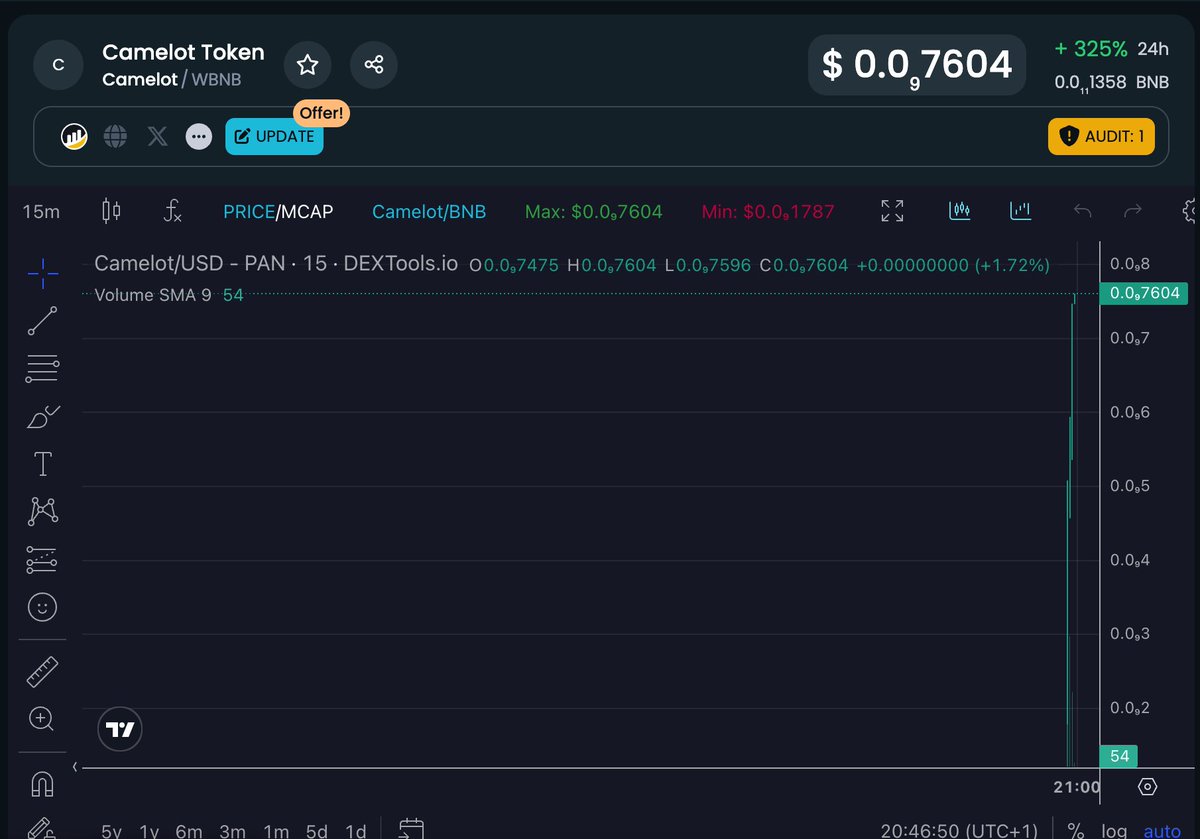Click the 21:00 time axis label
Image resolution: width=1200 pixels, height=839 pixels.
[x=1077, y=787]
